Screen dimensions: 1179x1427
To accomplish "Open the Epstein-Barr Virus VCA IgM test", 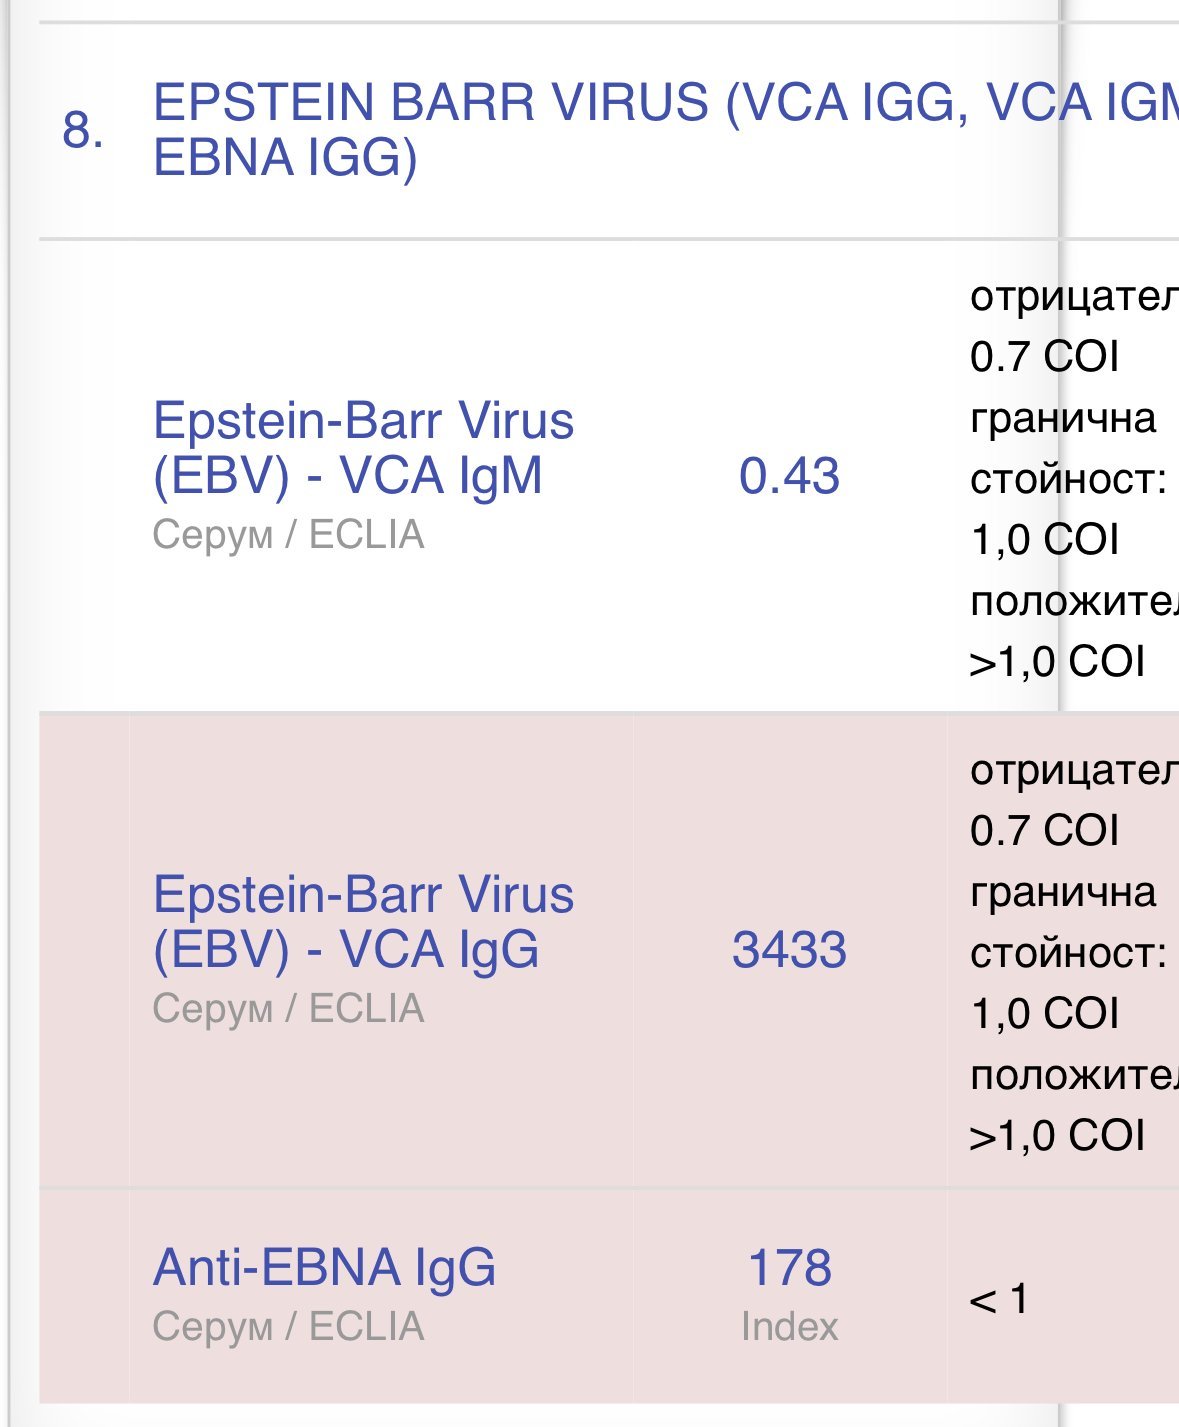I will tap(363, 447).
